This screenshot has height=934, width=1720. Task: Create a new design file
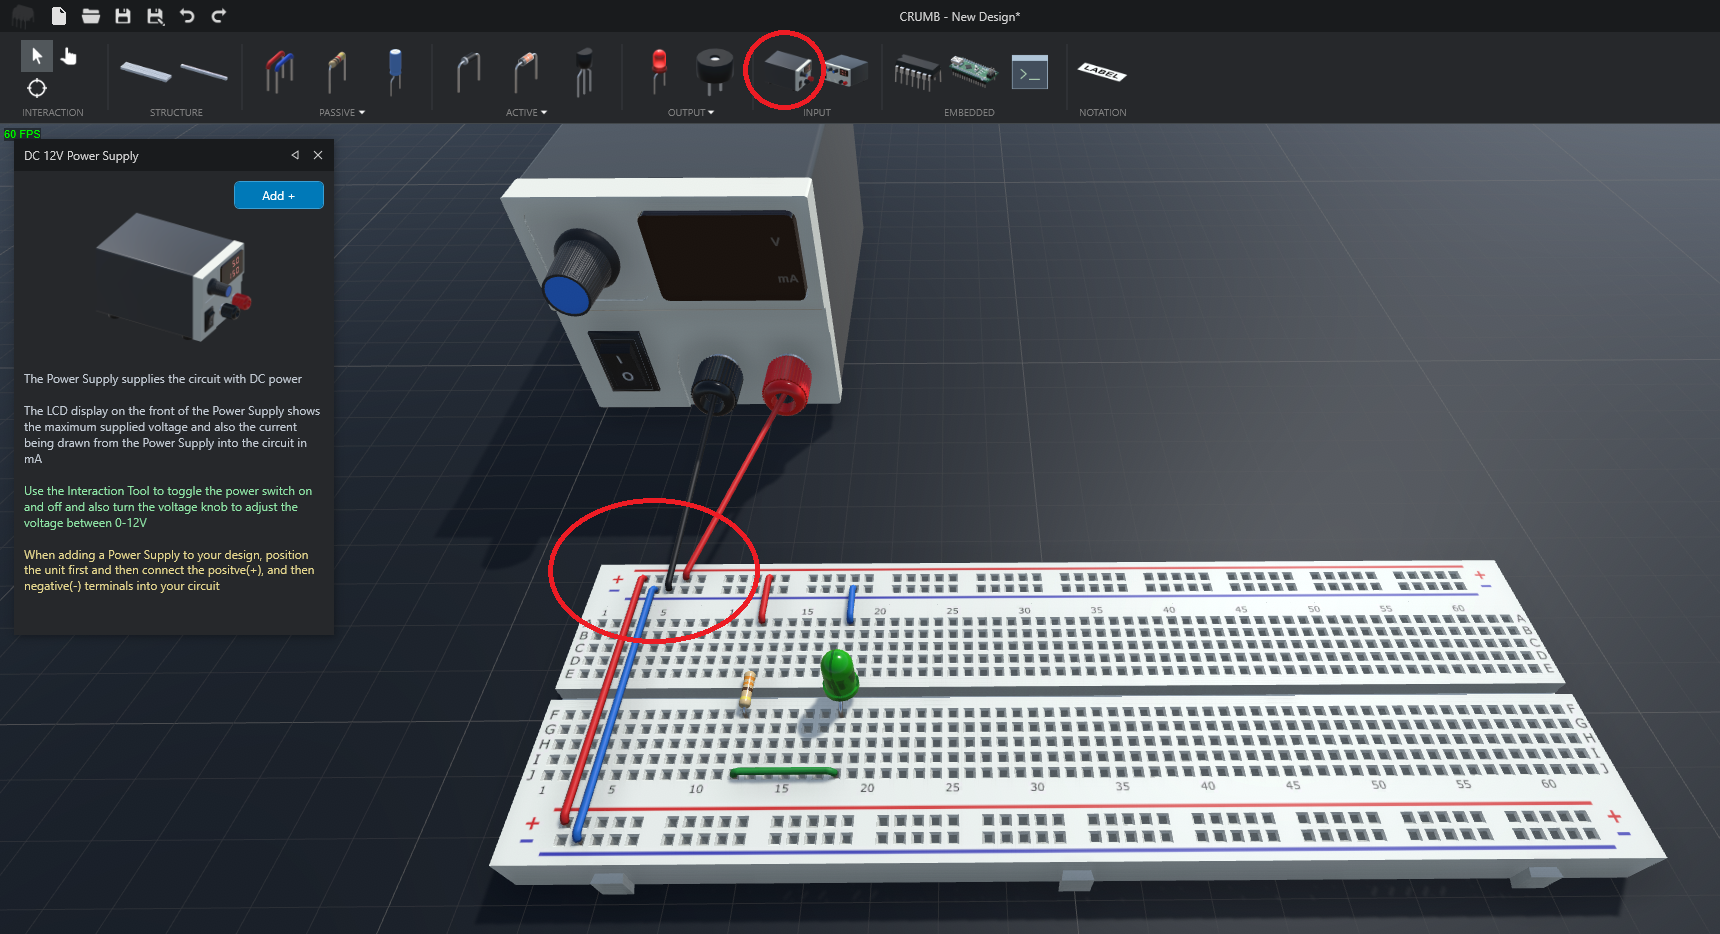click(59, 16)
